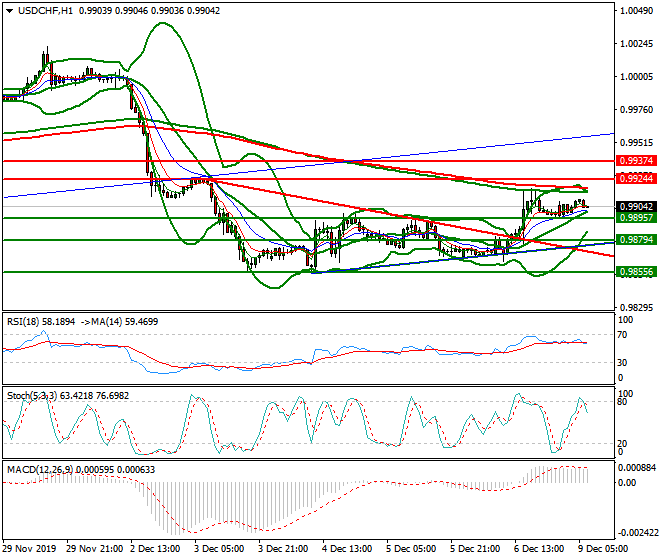Image resolution: width=660 pixels, height=560 pixels.
Task: Select the red 0.99374 price level label
Action: pyautogui.click(x=636, y=160)
